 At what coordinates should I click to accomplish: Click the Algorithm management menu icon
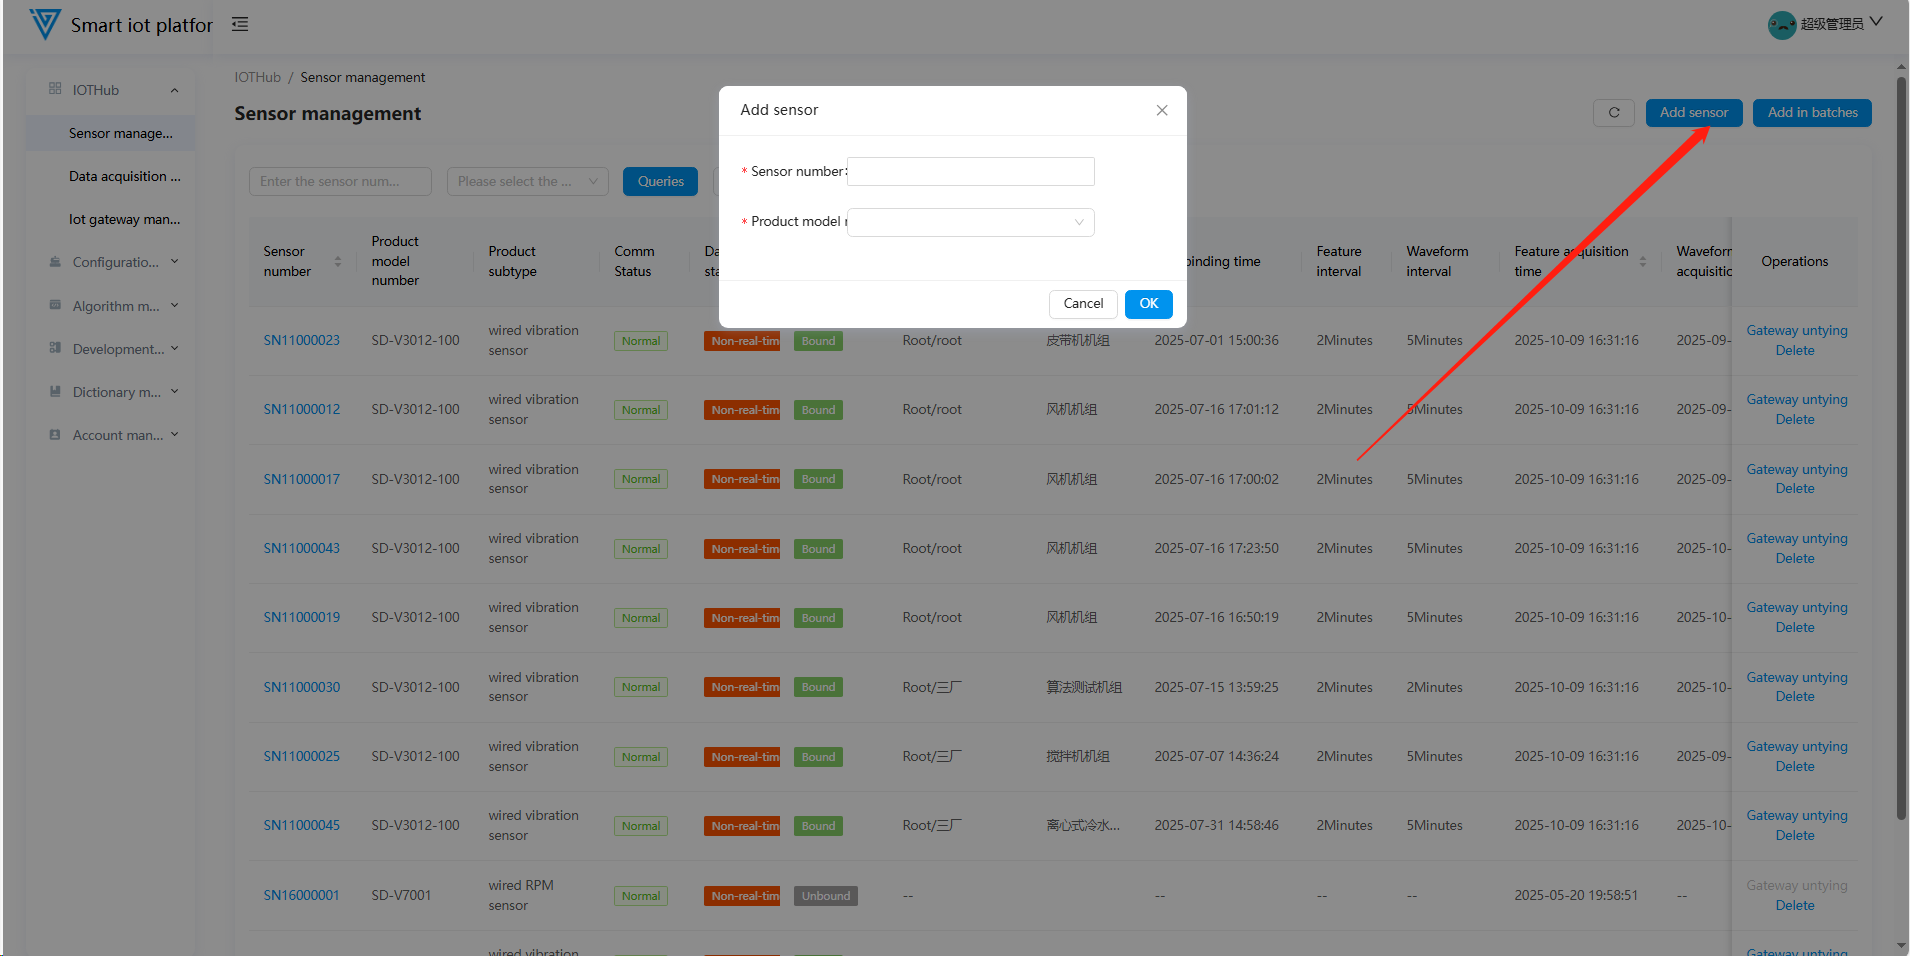click(55, 305)
